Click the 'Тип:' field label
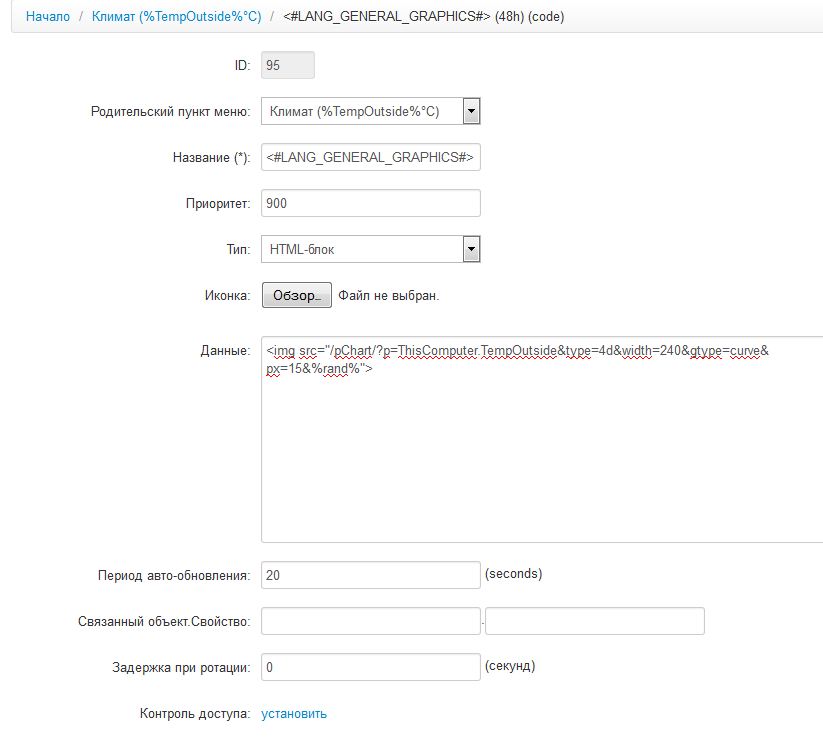This screenshot has width=823, height=740. point(236,249)
